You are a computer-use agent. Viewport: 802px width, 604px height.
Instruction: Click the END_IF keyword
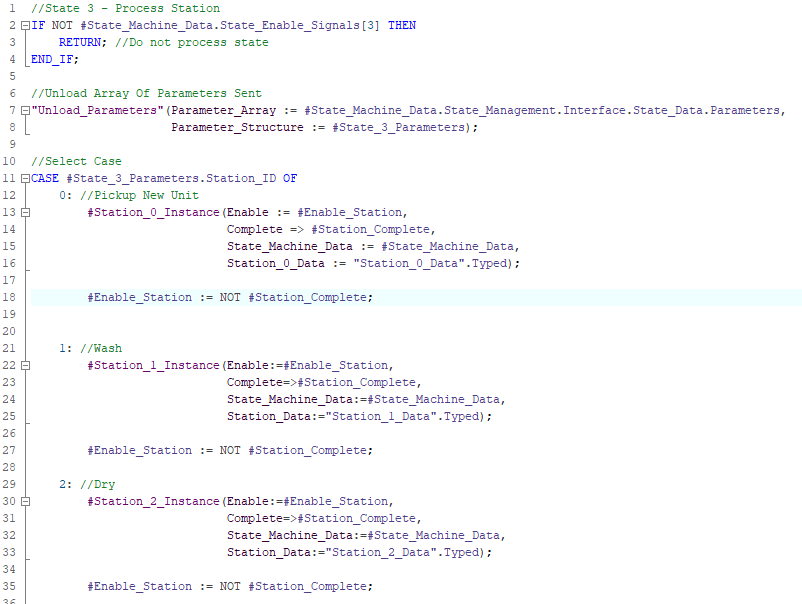54,59
